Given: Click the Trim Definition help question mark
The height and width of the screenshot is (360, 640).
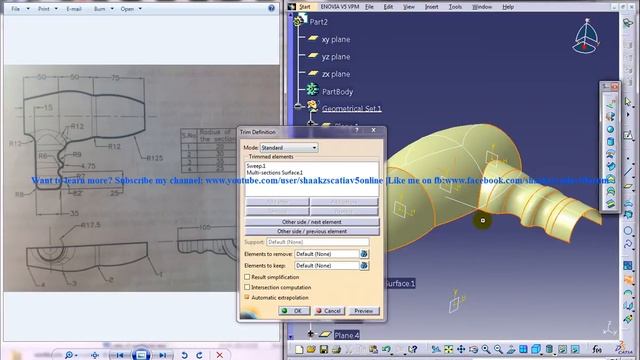Looking at the screenshot, I should point(356,130).
